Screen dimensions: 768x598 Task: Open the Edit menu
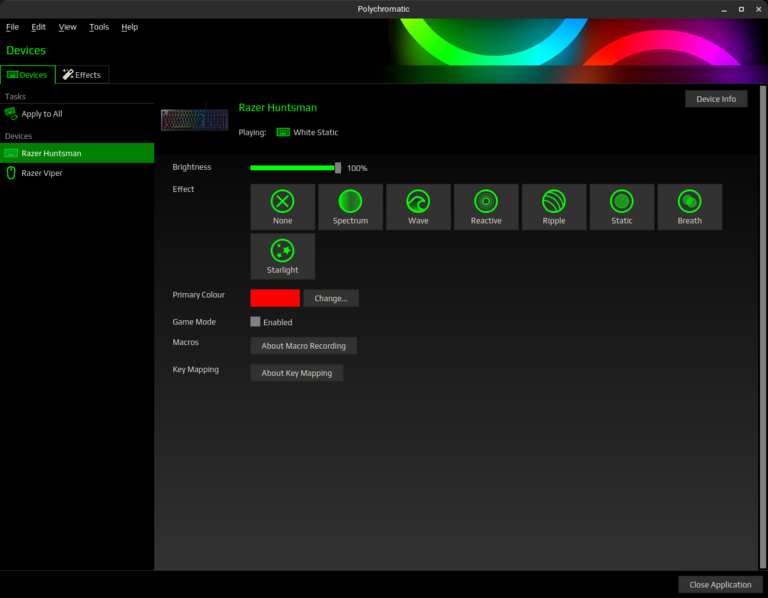click(38, 27)
